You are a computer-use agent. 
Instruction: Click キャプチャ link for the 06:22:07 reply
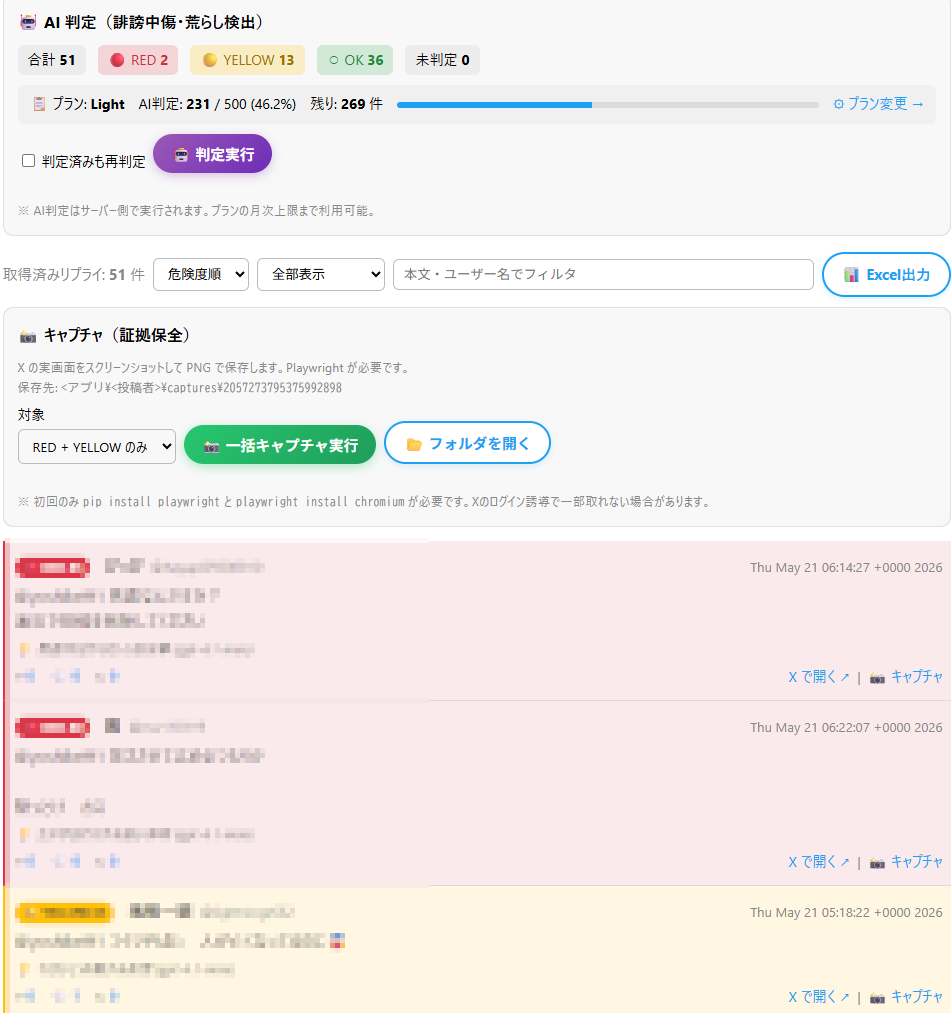[917, 862]
